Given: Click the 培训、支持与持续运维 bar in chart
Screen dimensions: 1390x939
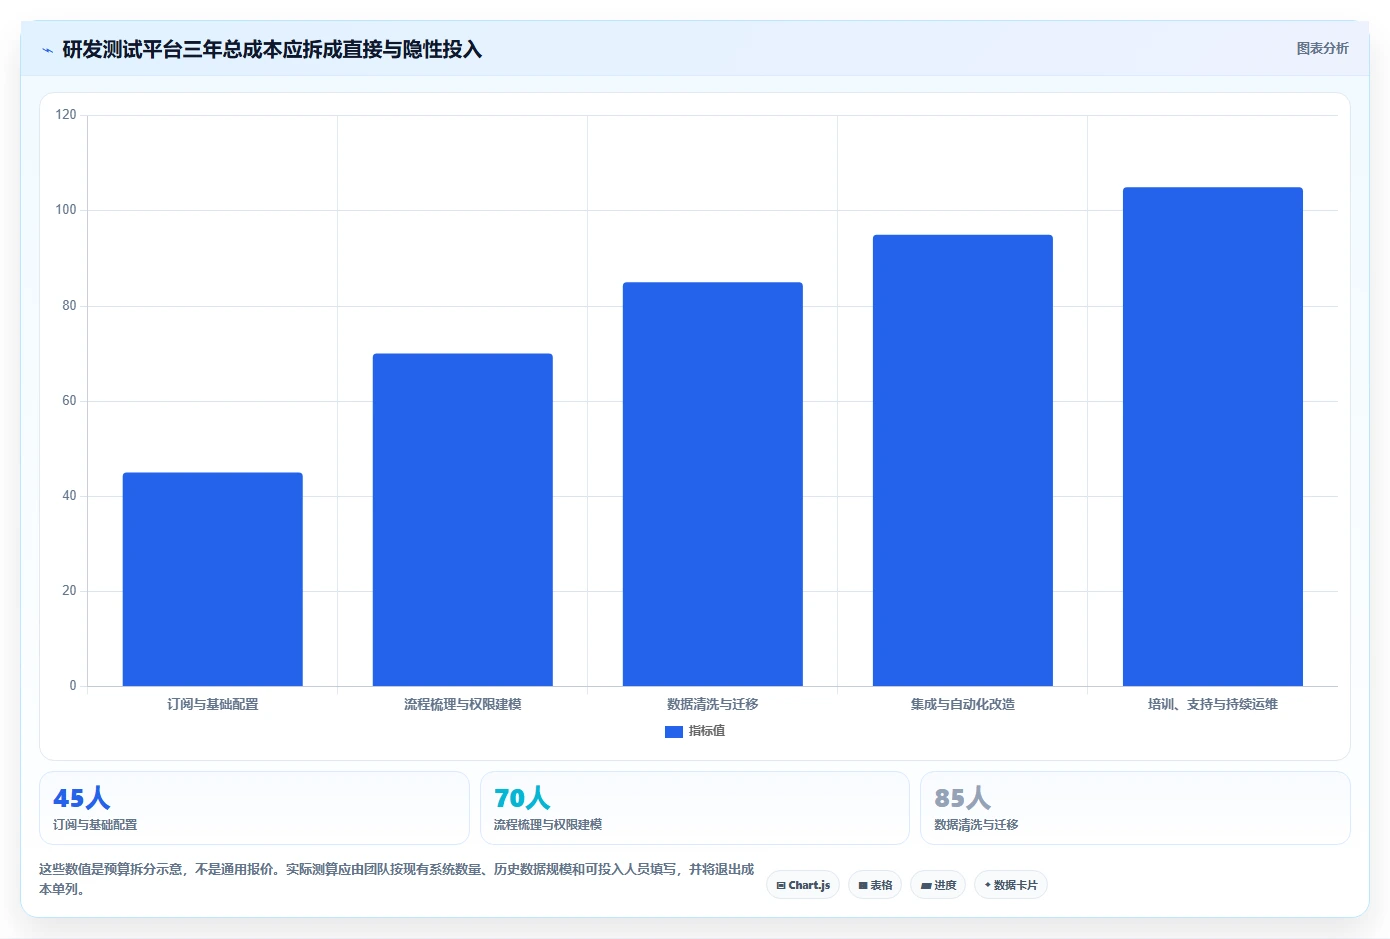Looking at the screenshot, I should pyautogui.click(x=1213, y=436).
